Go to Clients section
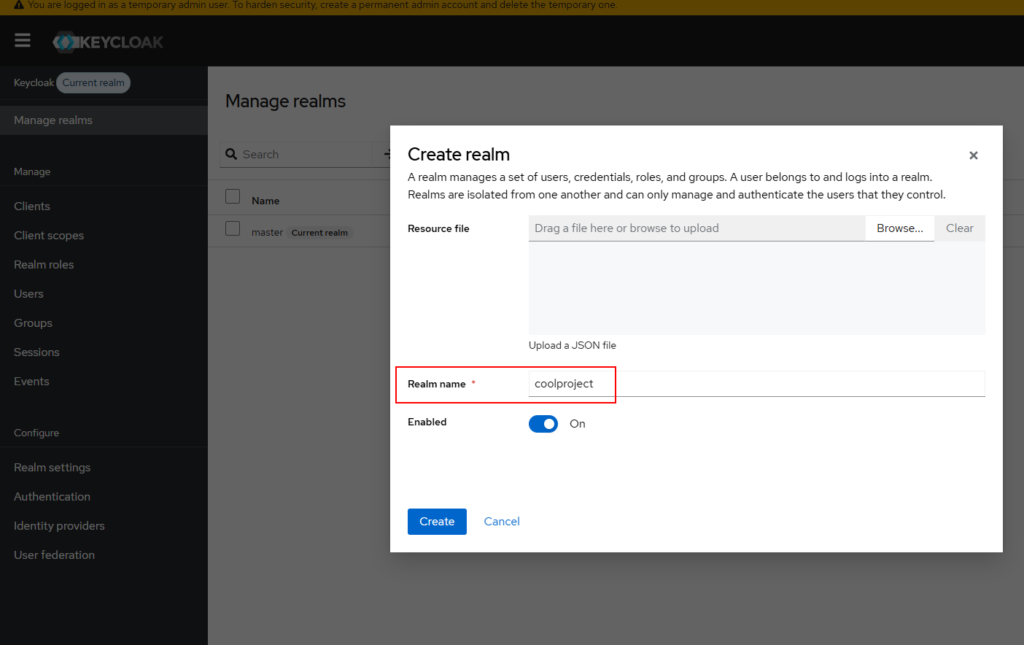Viewport: 1024px width, 645px height. [32, 206]
